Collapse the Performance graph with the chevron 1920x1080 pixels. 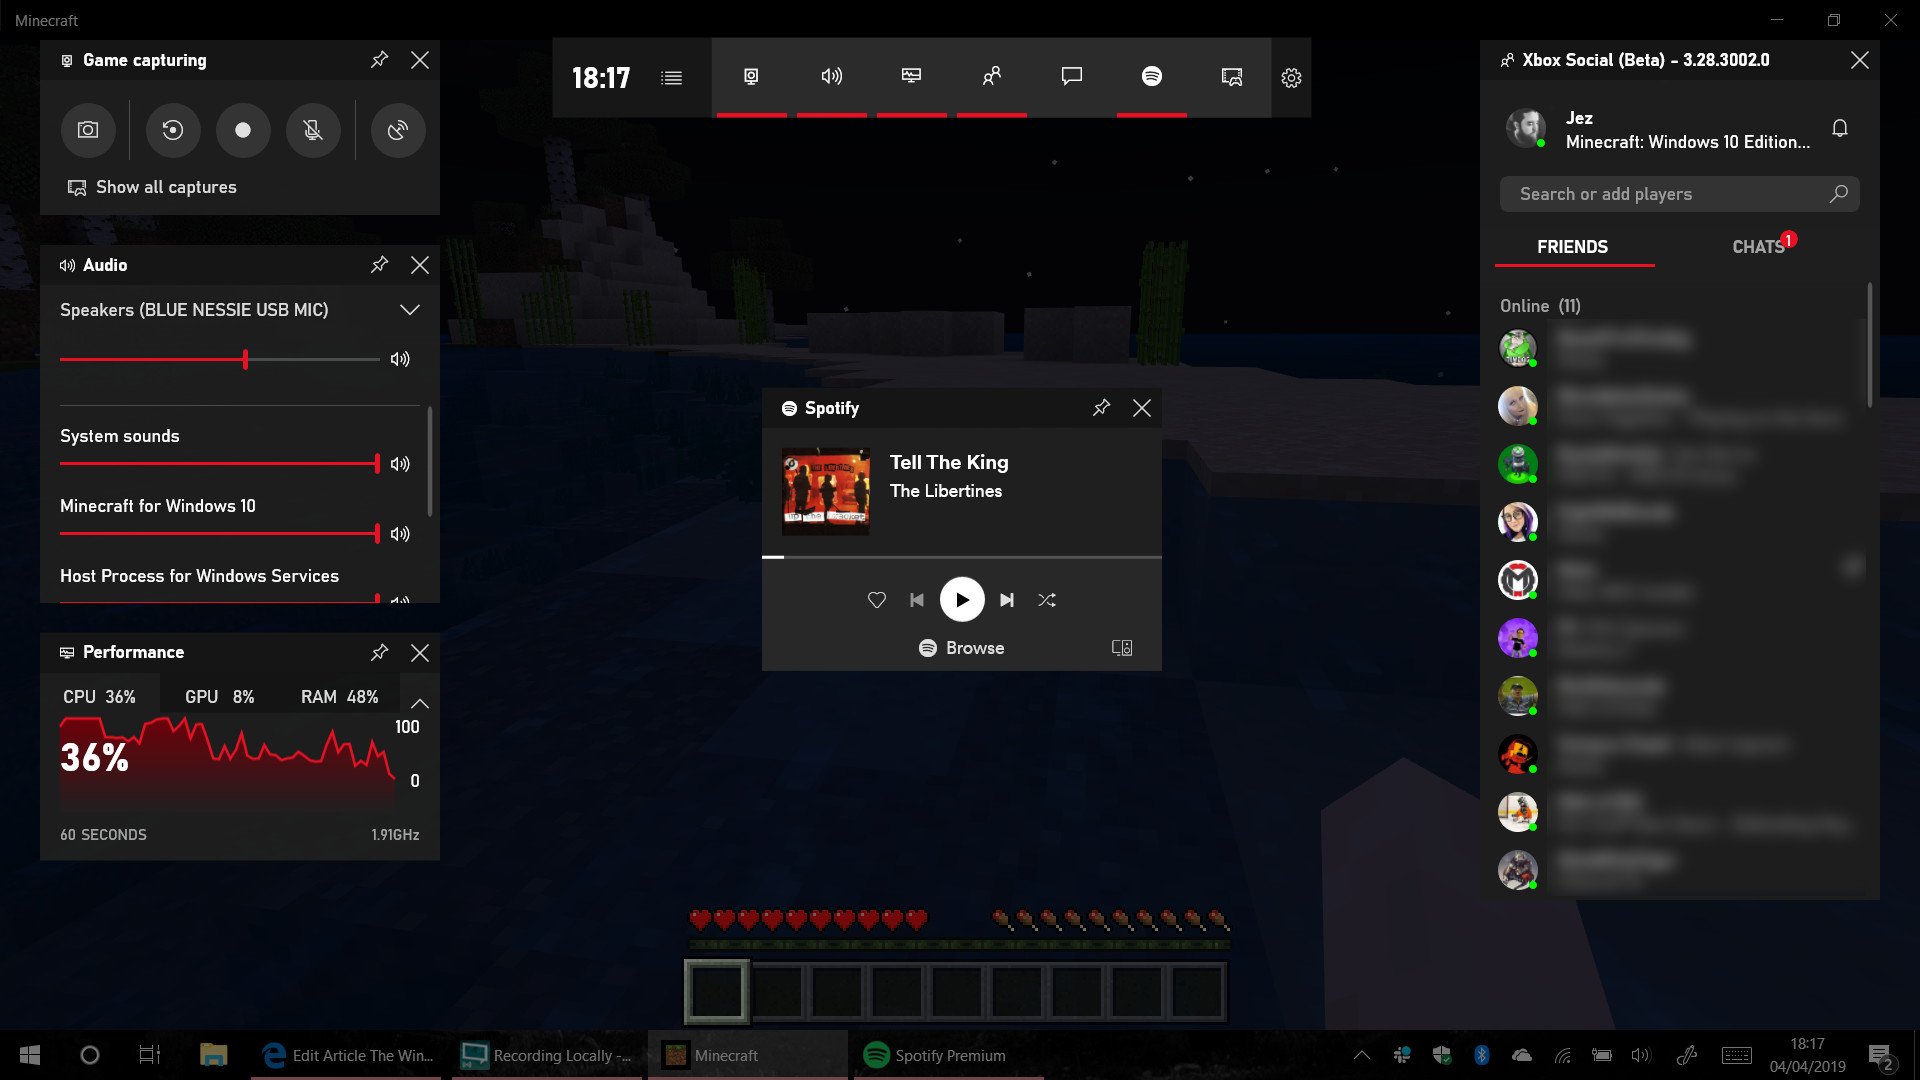pyautogui.click(x=420, y=703)
